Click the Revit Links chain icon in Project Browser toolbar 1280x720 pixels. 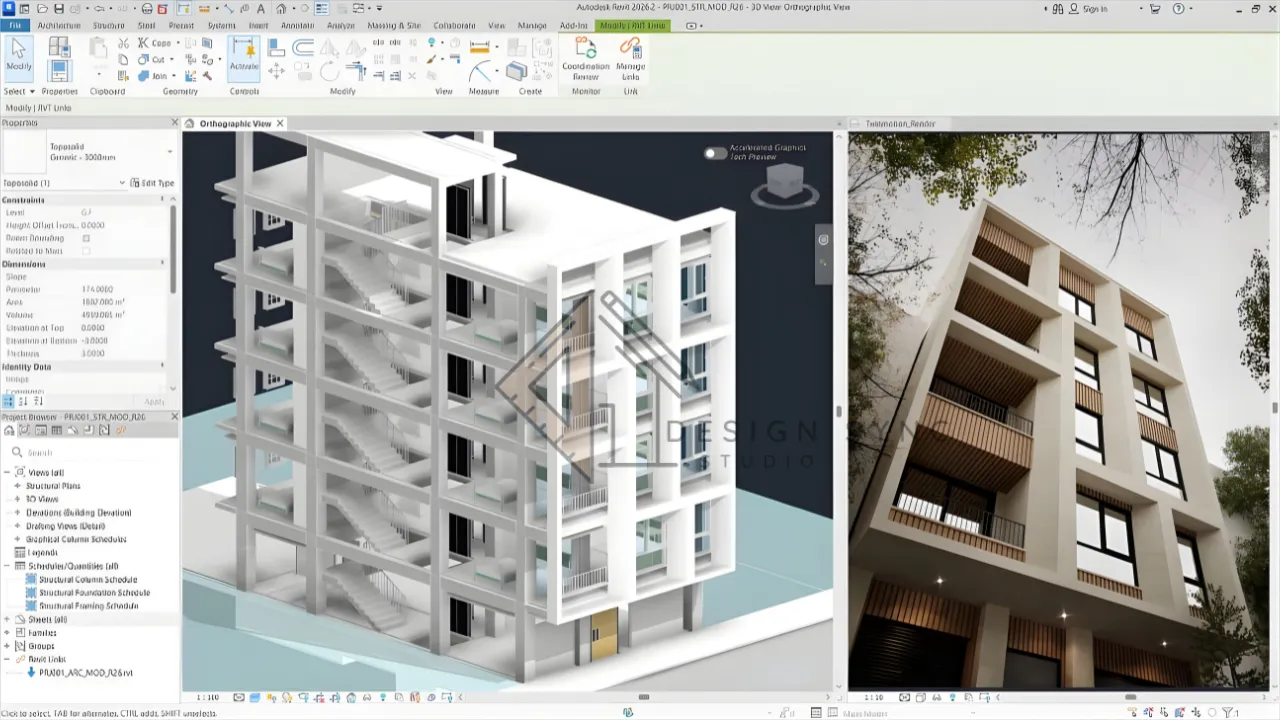[121, 430]
